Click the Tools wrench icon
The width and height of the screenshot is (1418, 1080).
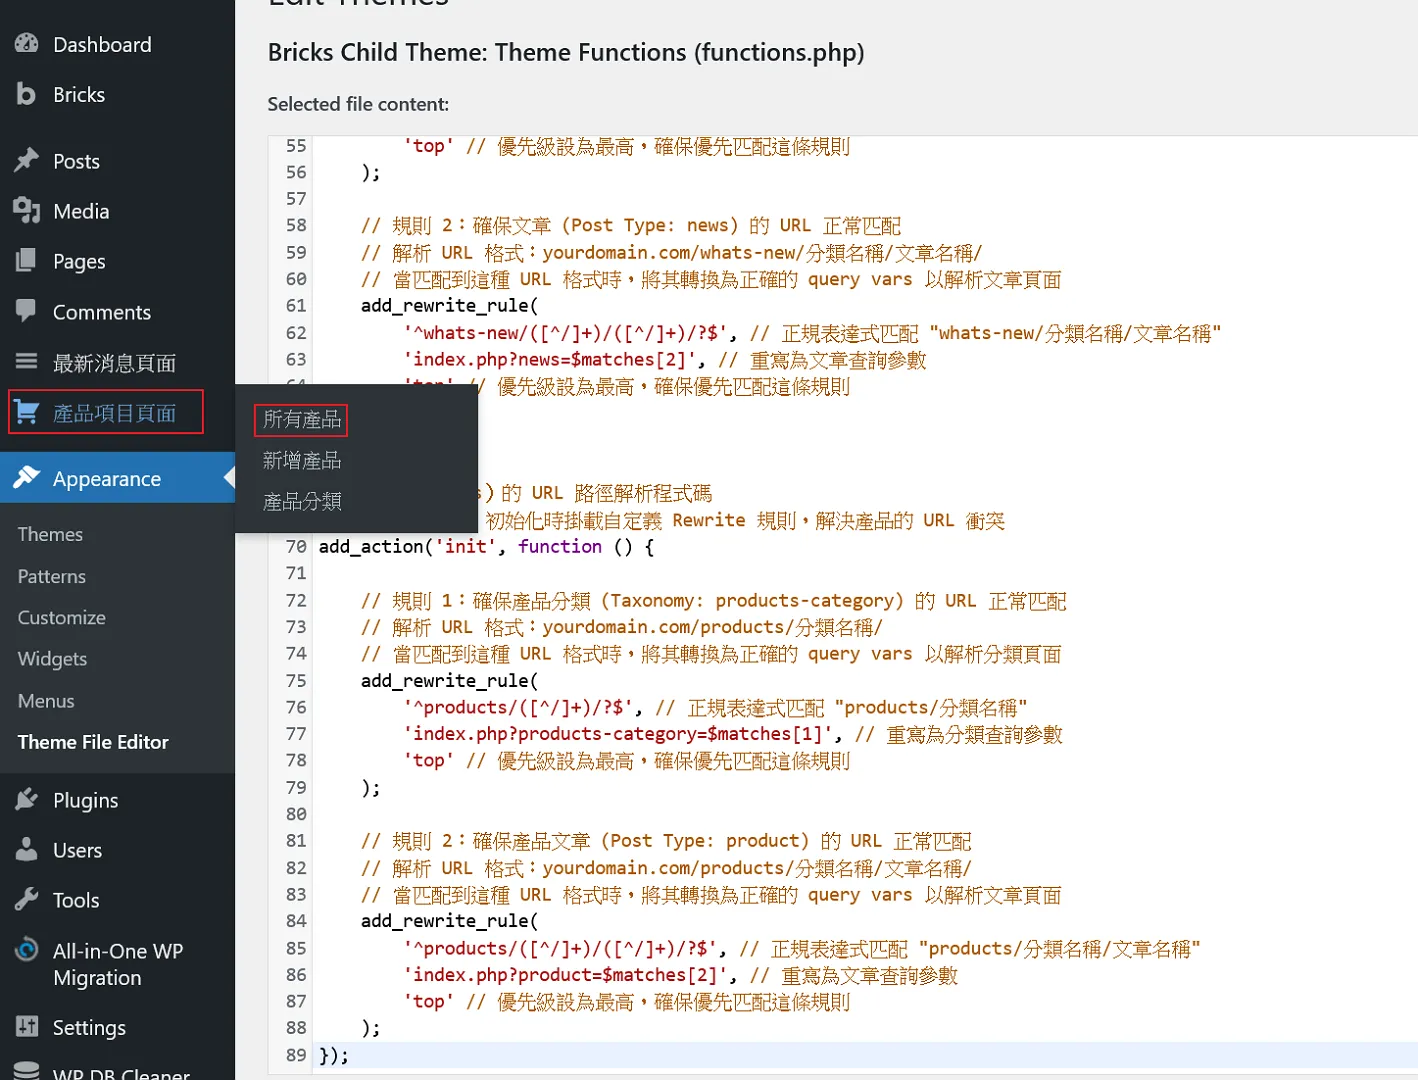[27, 900]
